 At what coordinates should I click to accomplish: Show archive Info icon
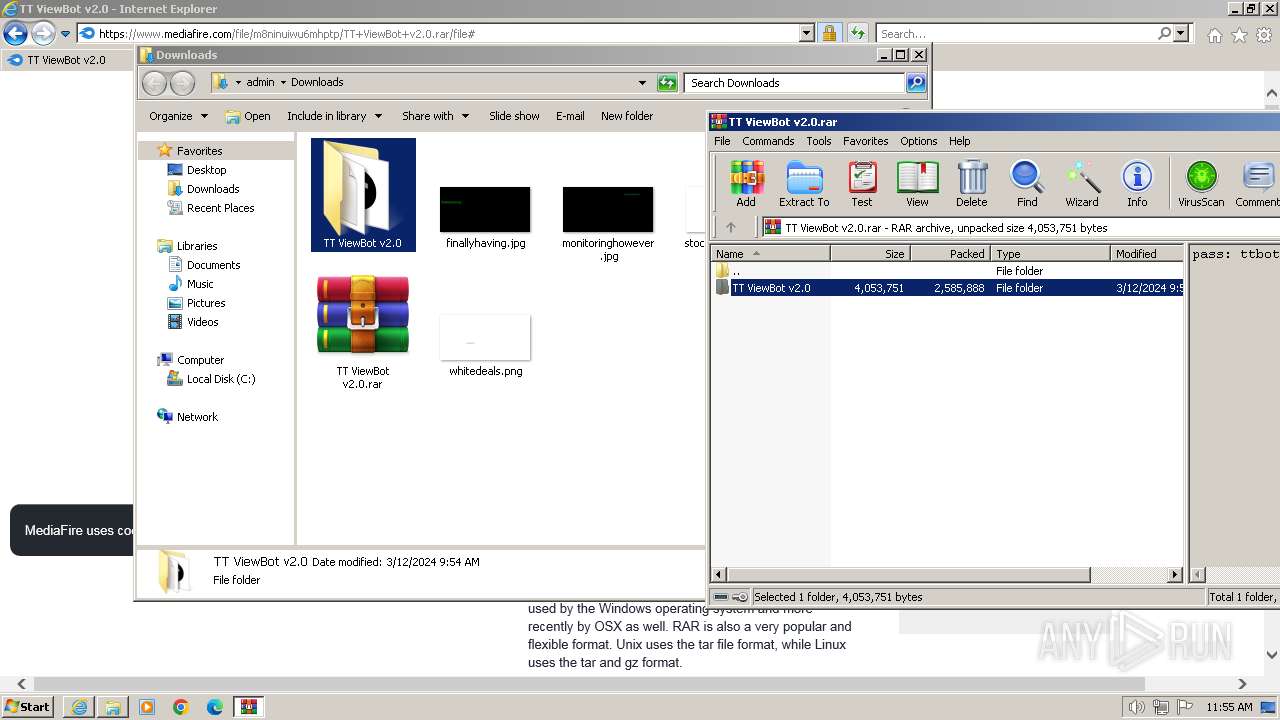(x=1137, y=184)
